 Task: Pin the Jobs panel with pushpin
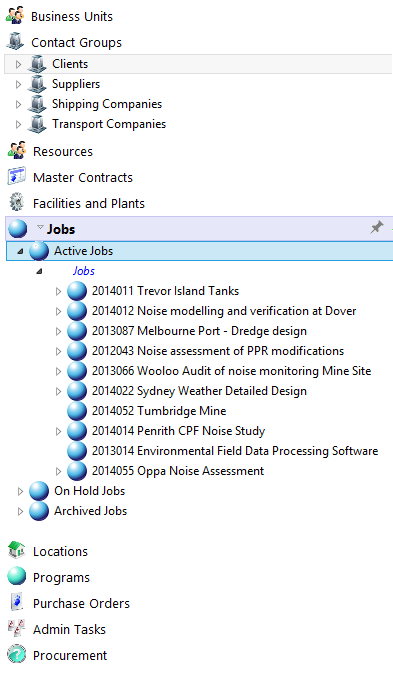pos(377,227)
